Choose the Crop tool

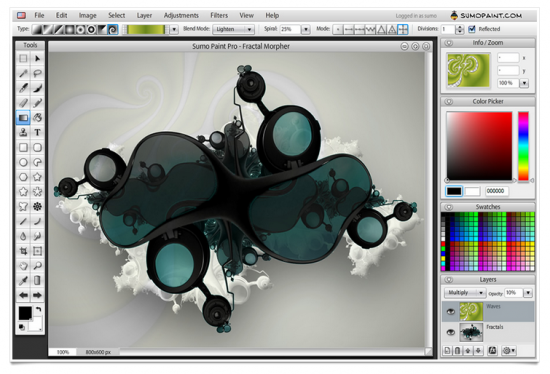click(23, 251)
